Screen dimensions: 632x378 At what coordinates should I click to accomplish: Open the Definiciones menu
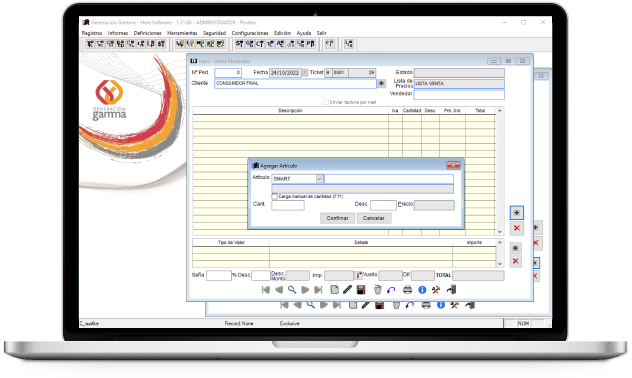click(x=148, y=33)
